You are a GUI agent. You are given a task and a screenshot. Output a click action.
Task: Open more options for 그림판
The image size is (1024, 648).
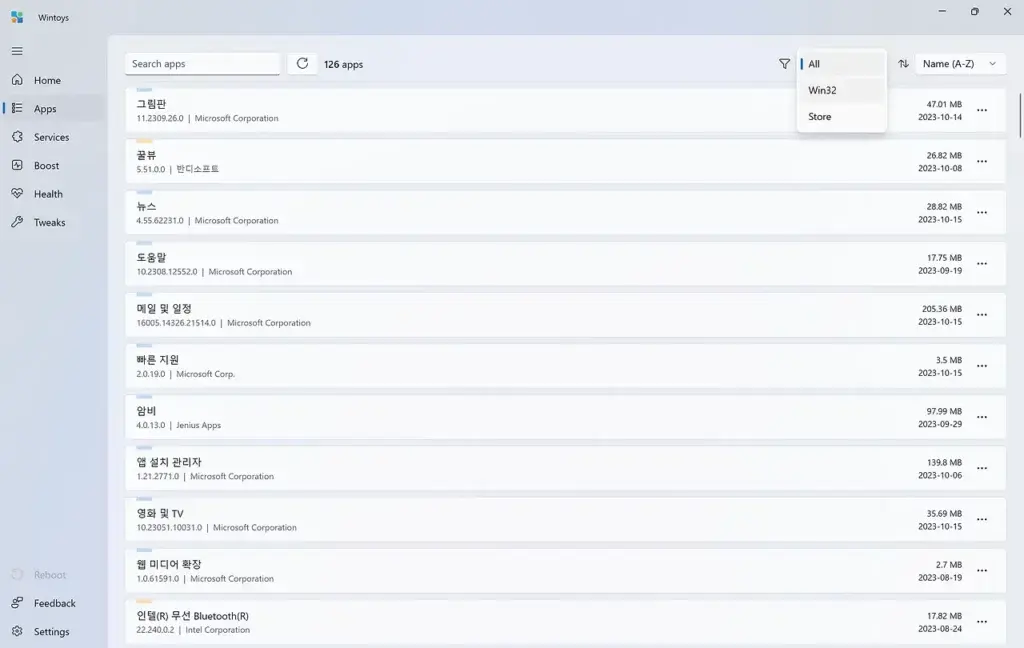click(x=982, y=110)
